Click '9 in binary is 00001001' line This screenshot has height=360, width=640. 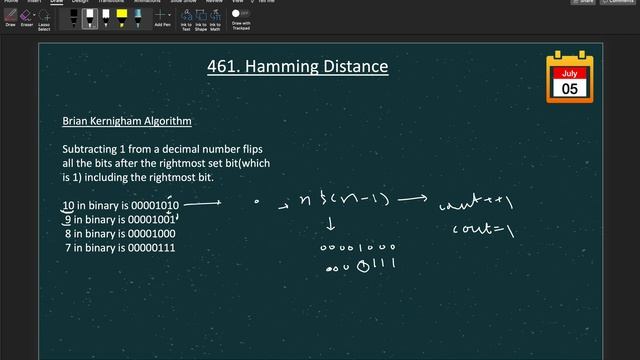[x=120, y=220]
